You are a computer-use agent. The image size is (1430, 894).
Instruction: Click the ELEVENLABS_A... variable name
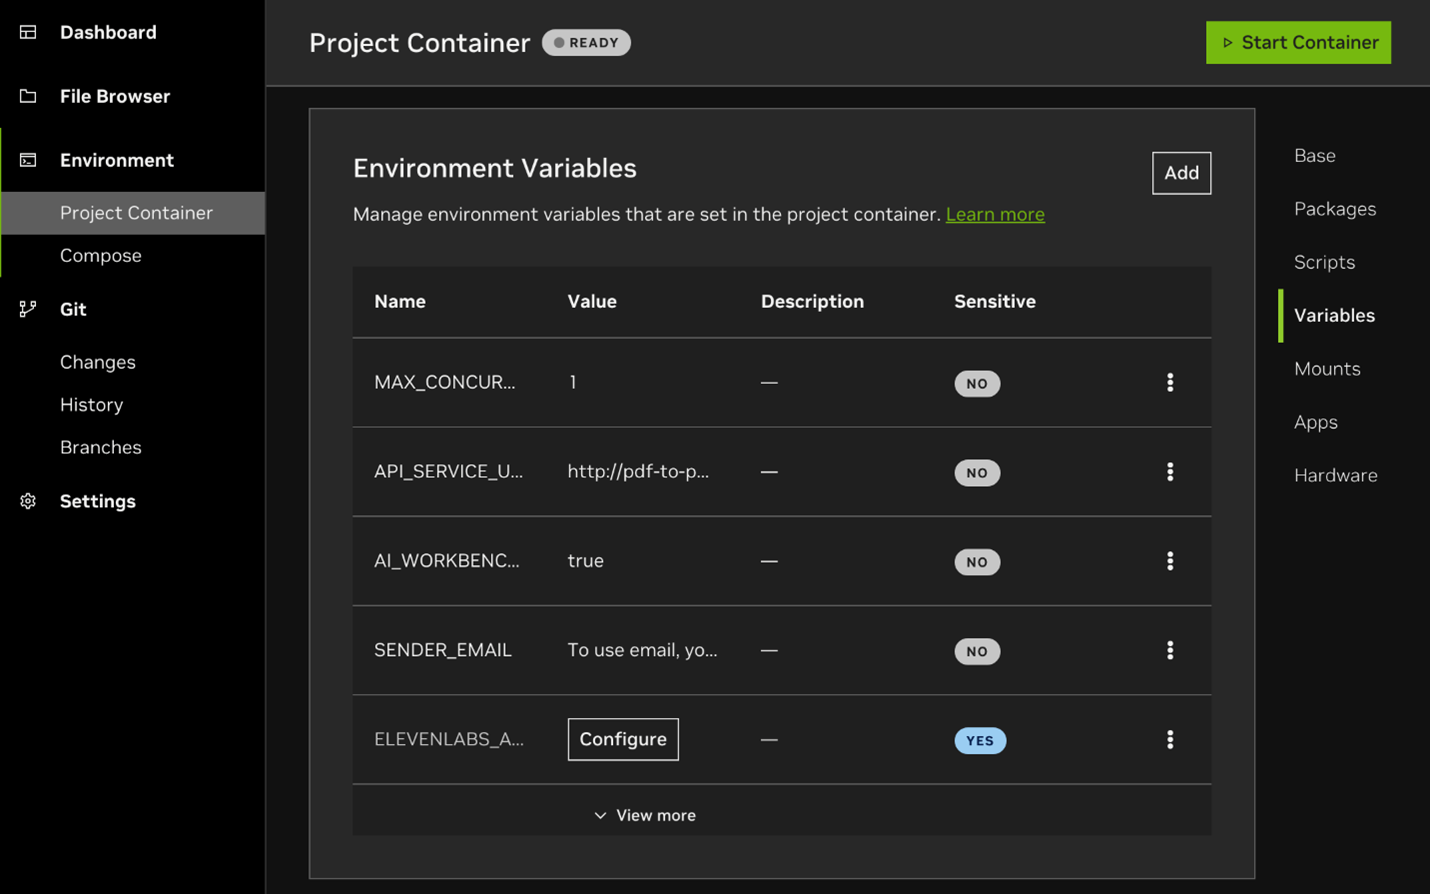tap(449, 739)
